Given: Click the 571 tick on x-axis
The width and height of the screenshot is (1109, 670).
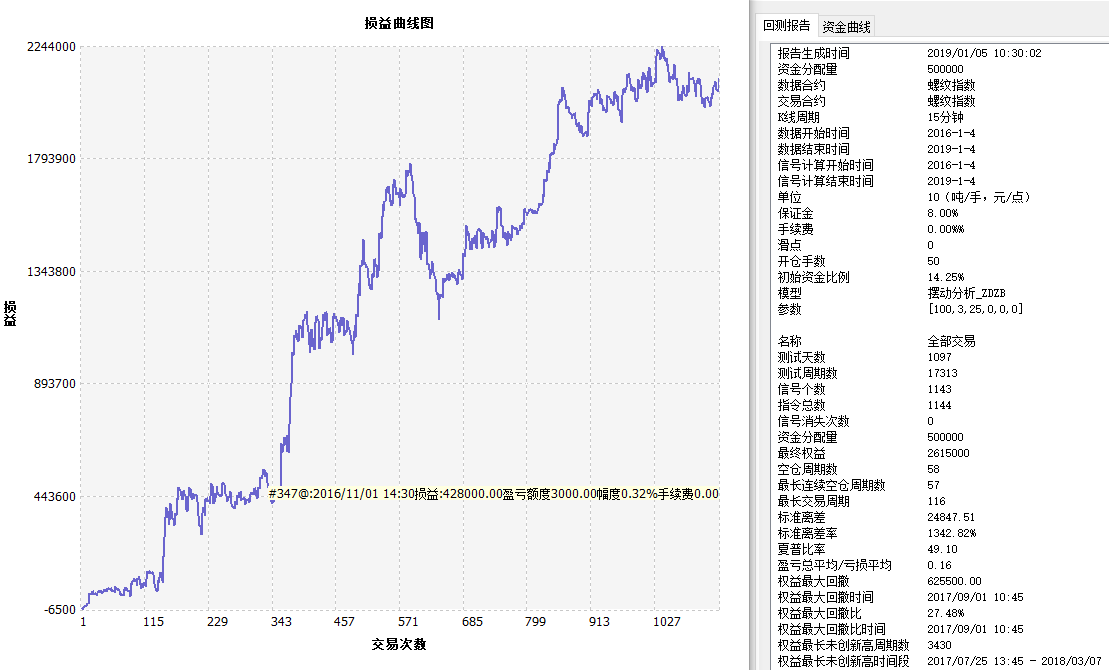Looking at the screenshot, I should pos(408,622).
